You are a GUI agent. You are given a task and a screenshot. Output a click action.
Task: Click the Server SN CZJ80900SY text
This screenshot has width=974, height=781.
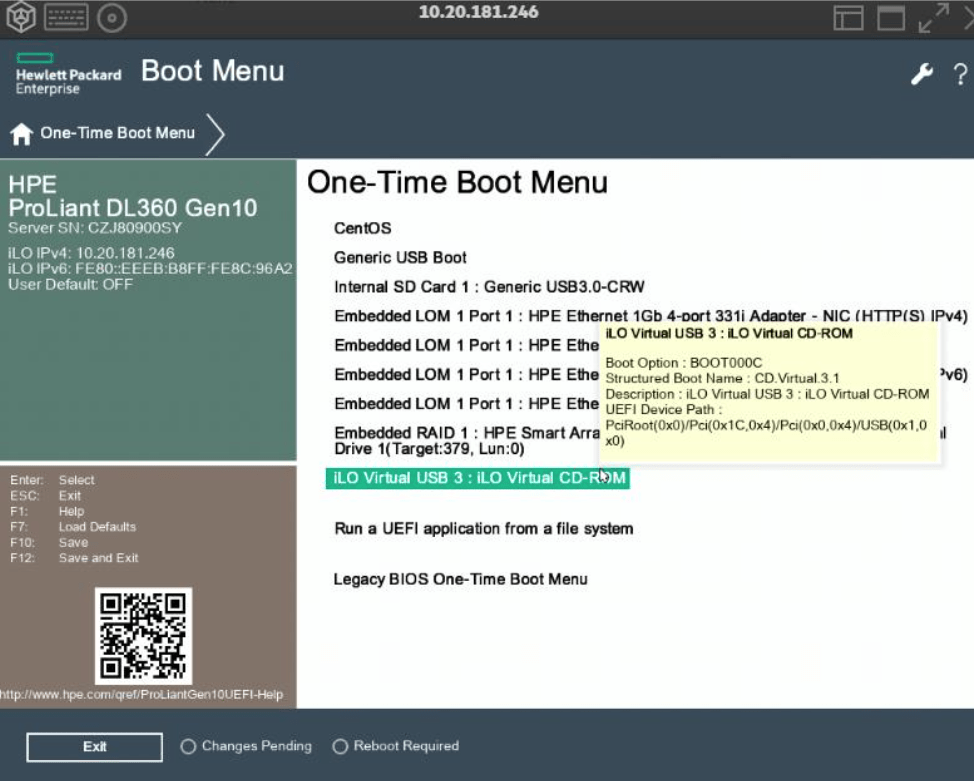click(95, 227)
